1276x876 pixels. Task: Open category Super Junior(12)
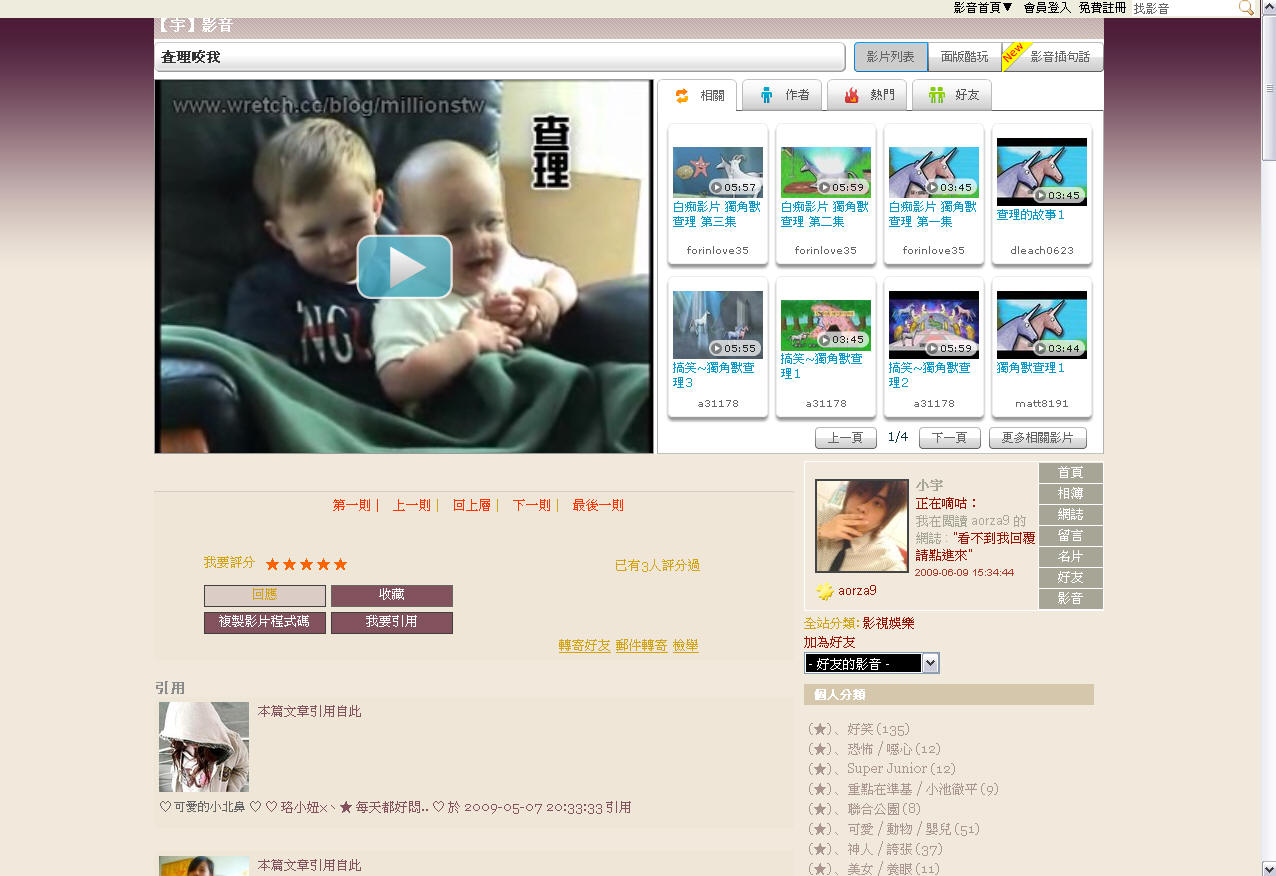click(901, 769)
